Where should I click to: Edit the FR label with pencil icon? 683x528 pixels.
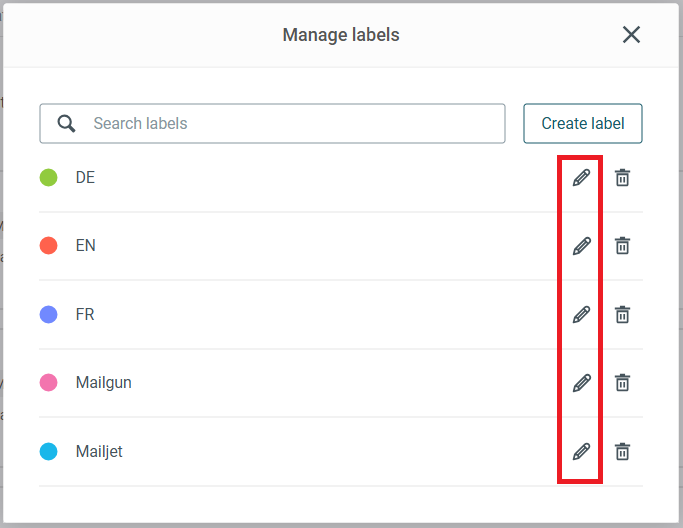tap(581, 315)
